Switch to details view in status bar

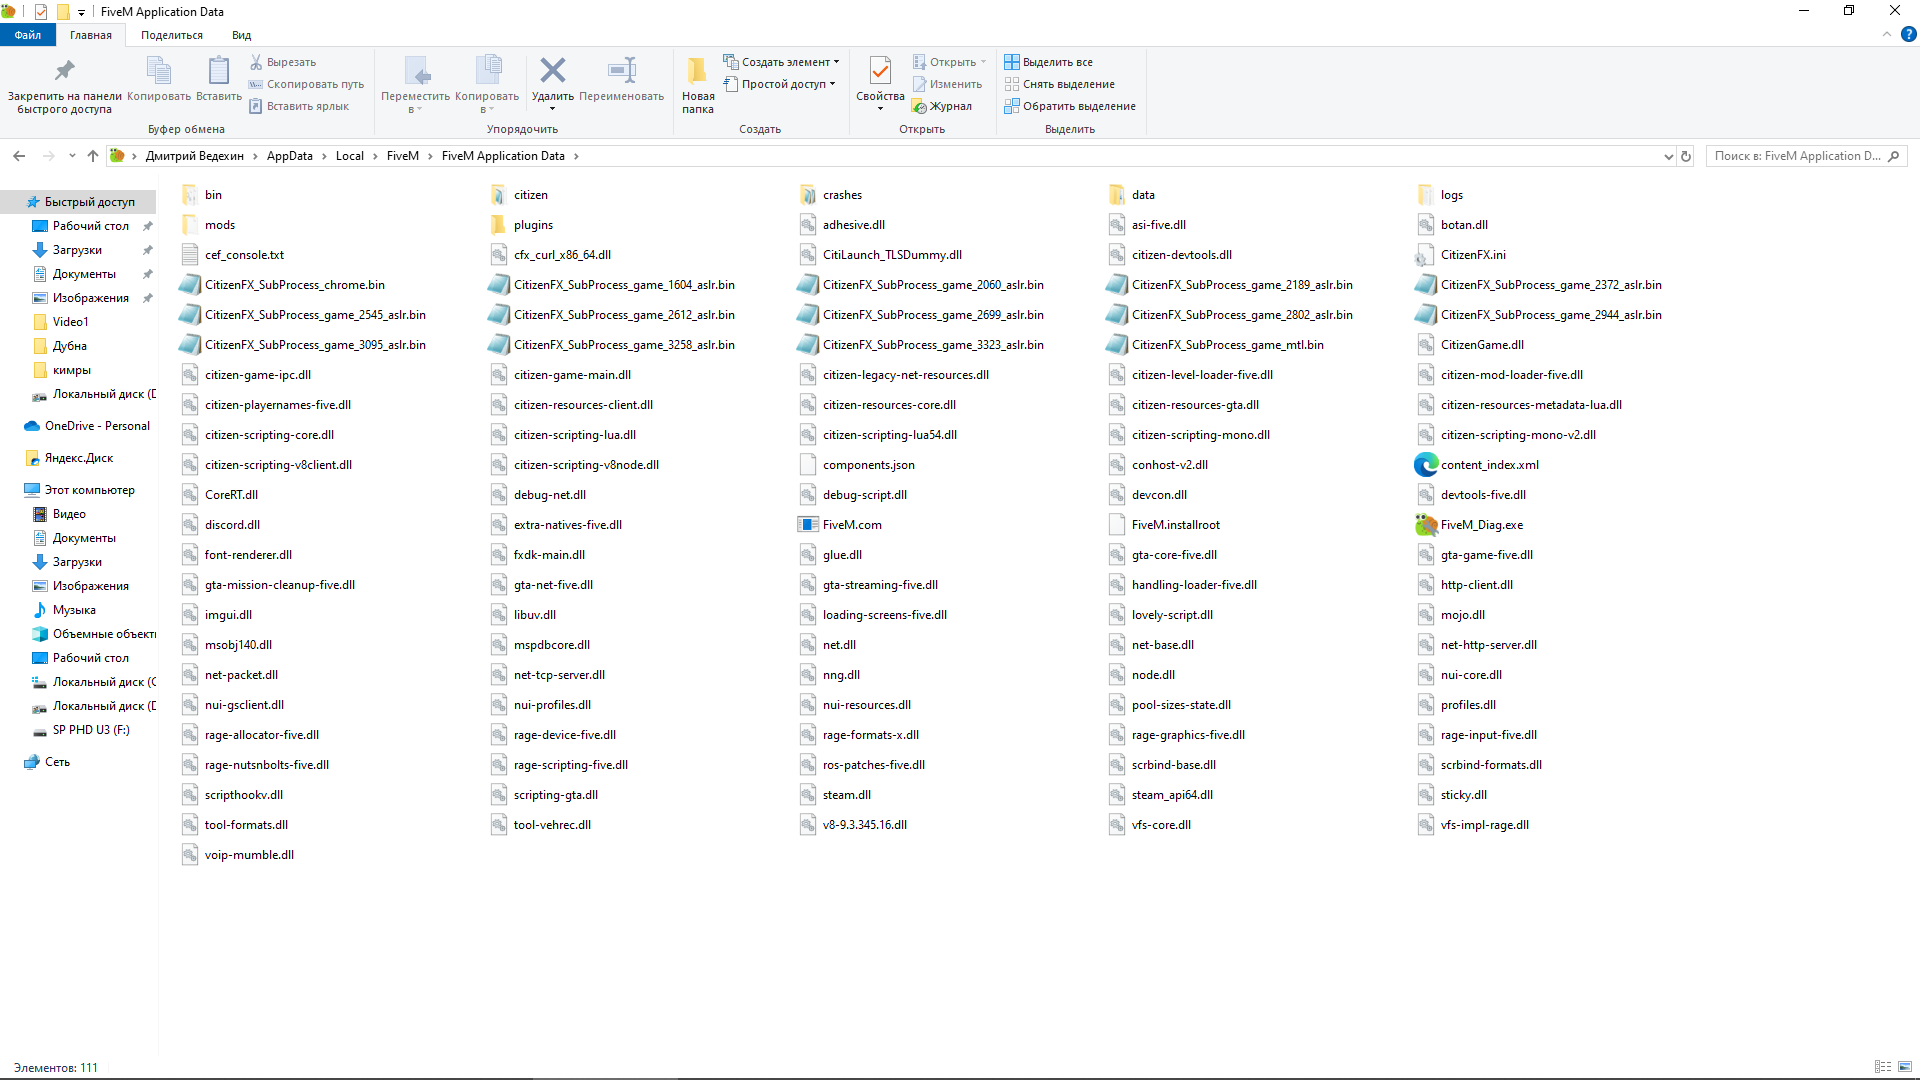tap(1883, 1067)
